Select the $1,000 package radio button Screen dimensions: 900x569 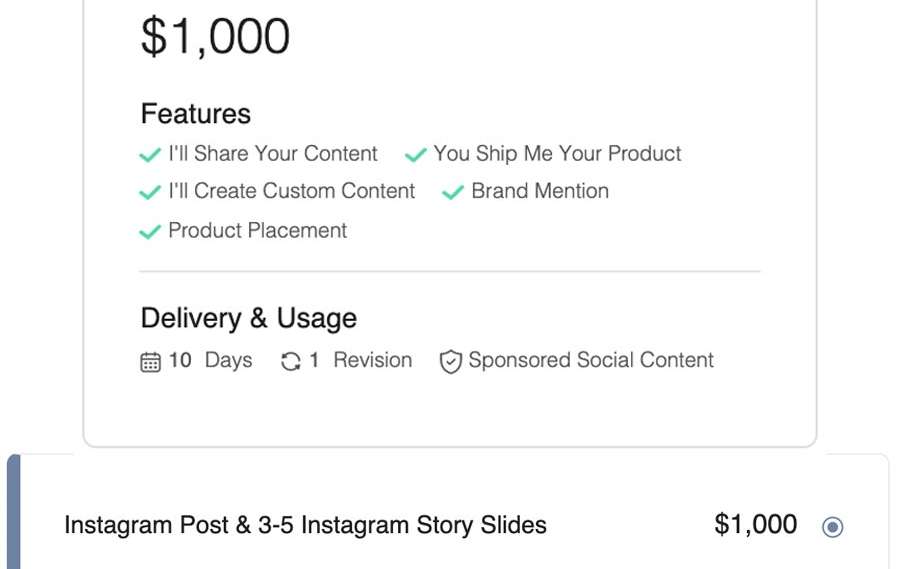pyautogui.click(x=832, y=526)
